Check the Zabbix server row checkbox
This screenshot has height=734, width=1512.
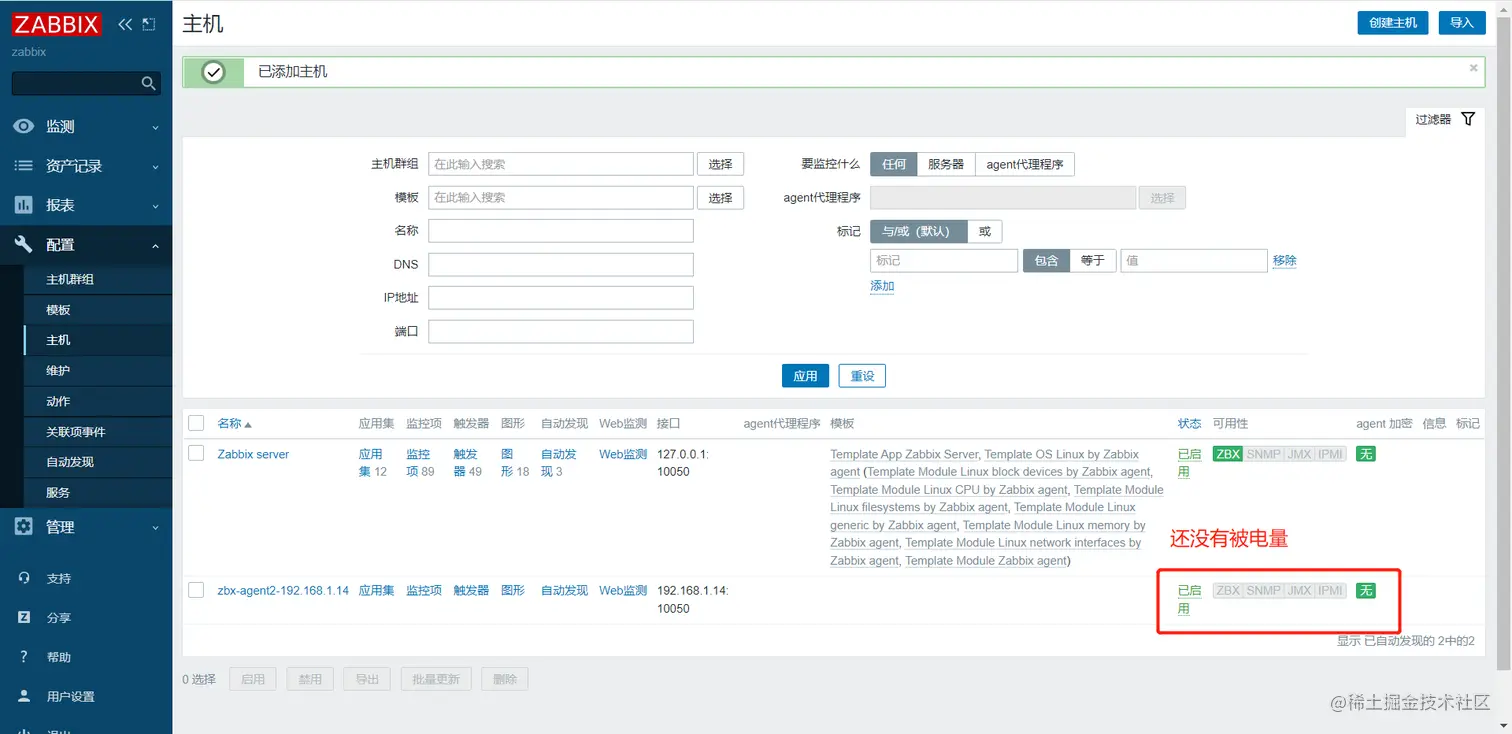point(196,454)
